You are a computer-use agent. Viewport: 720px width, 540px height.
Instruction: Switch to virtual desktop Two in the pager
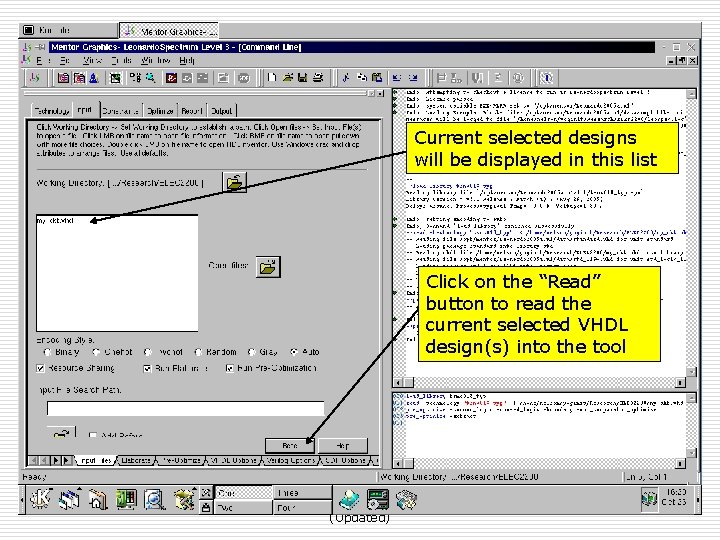[x=244, y=507]
